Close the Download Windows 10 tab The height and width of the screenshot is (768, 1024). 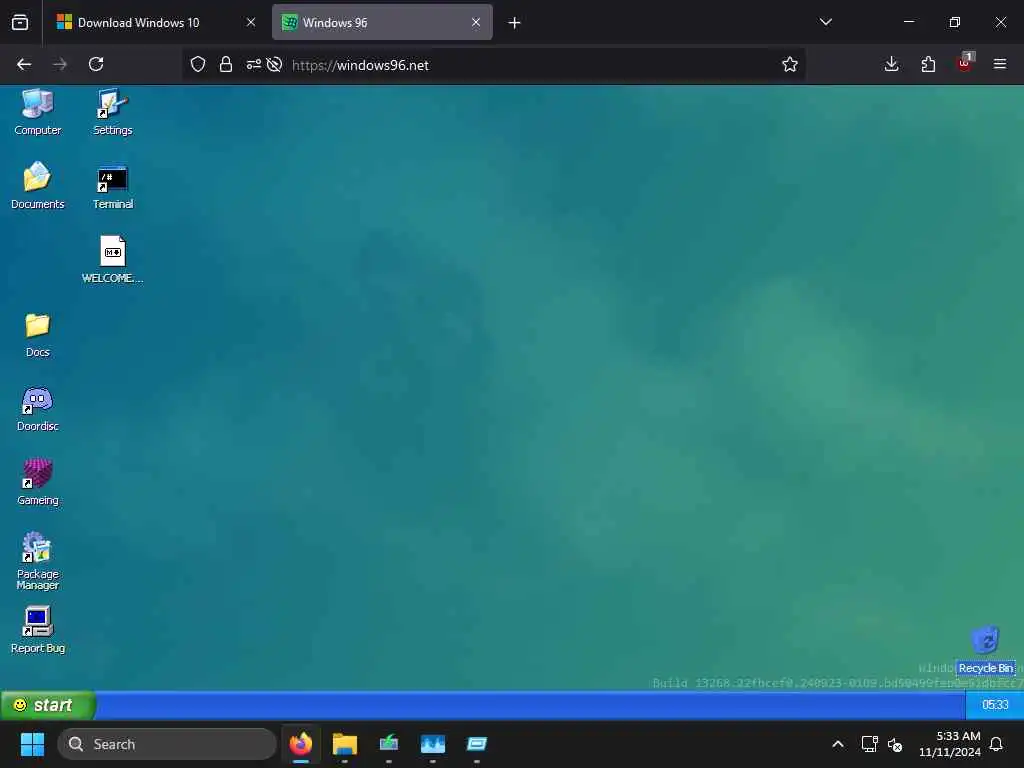(251, 23)
